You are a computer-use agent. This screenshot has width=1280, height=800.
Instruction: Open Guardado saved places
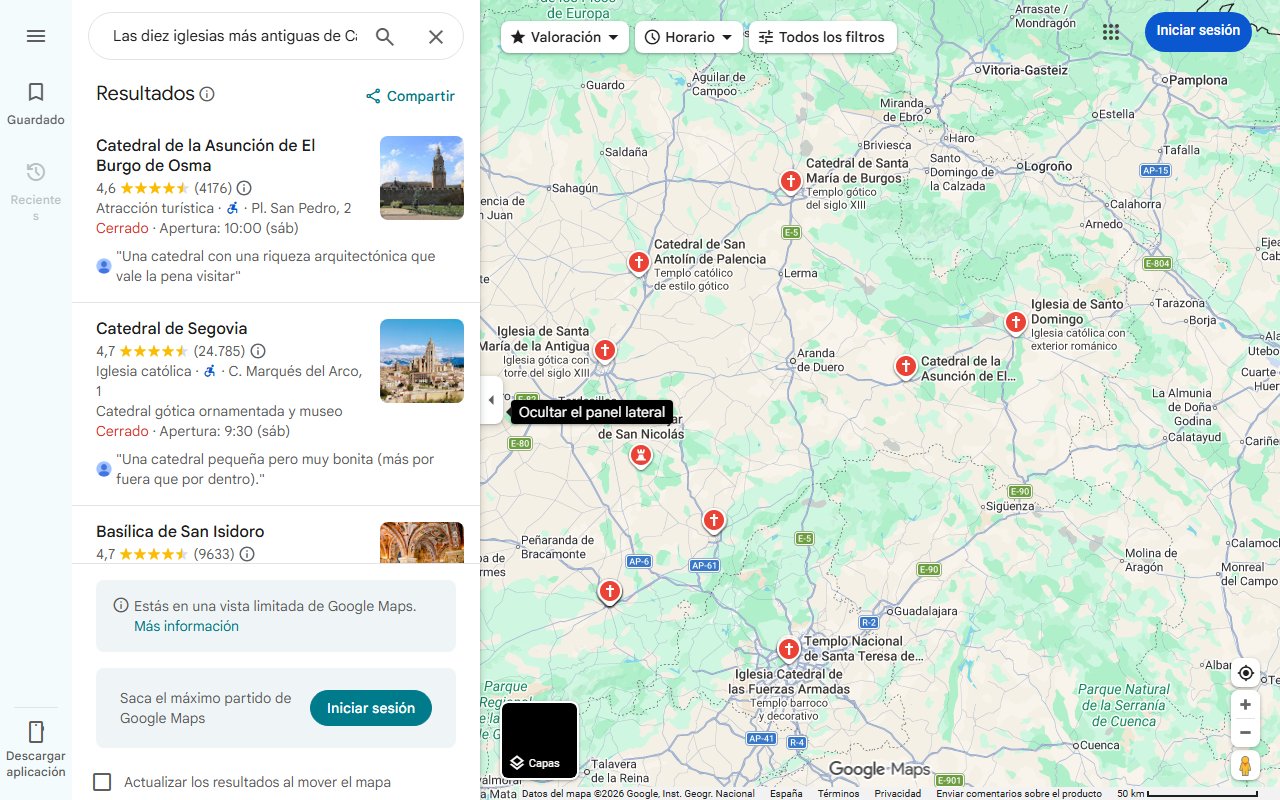[36, 100]
